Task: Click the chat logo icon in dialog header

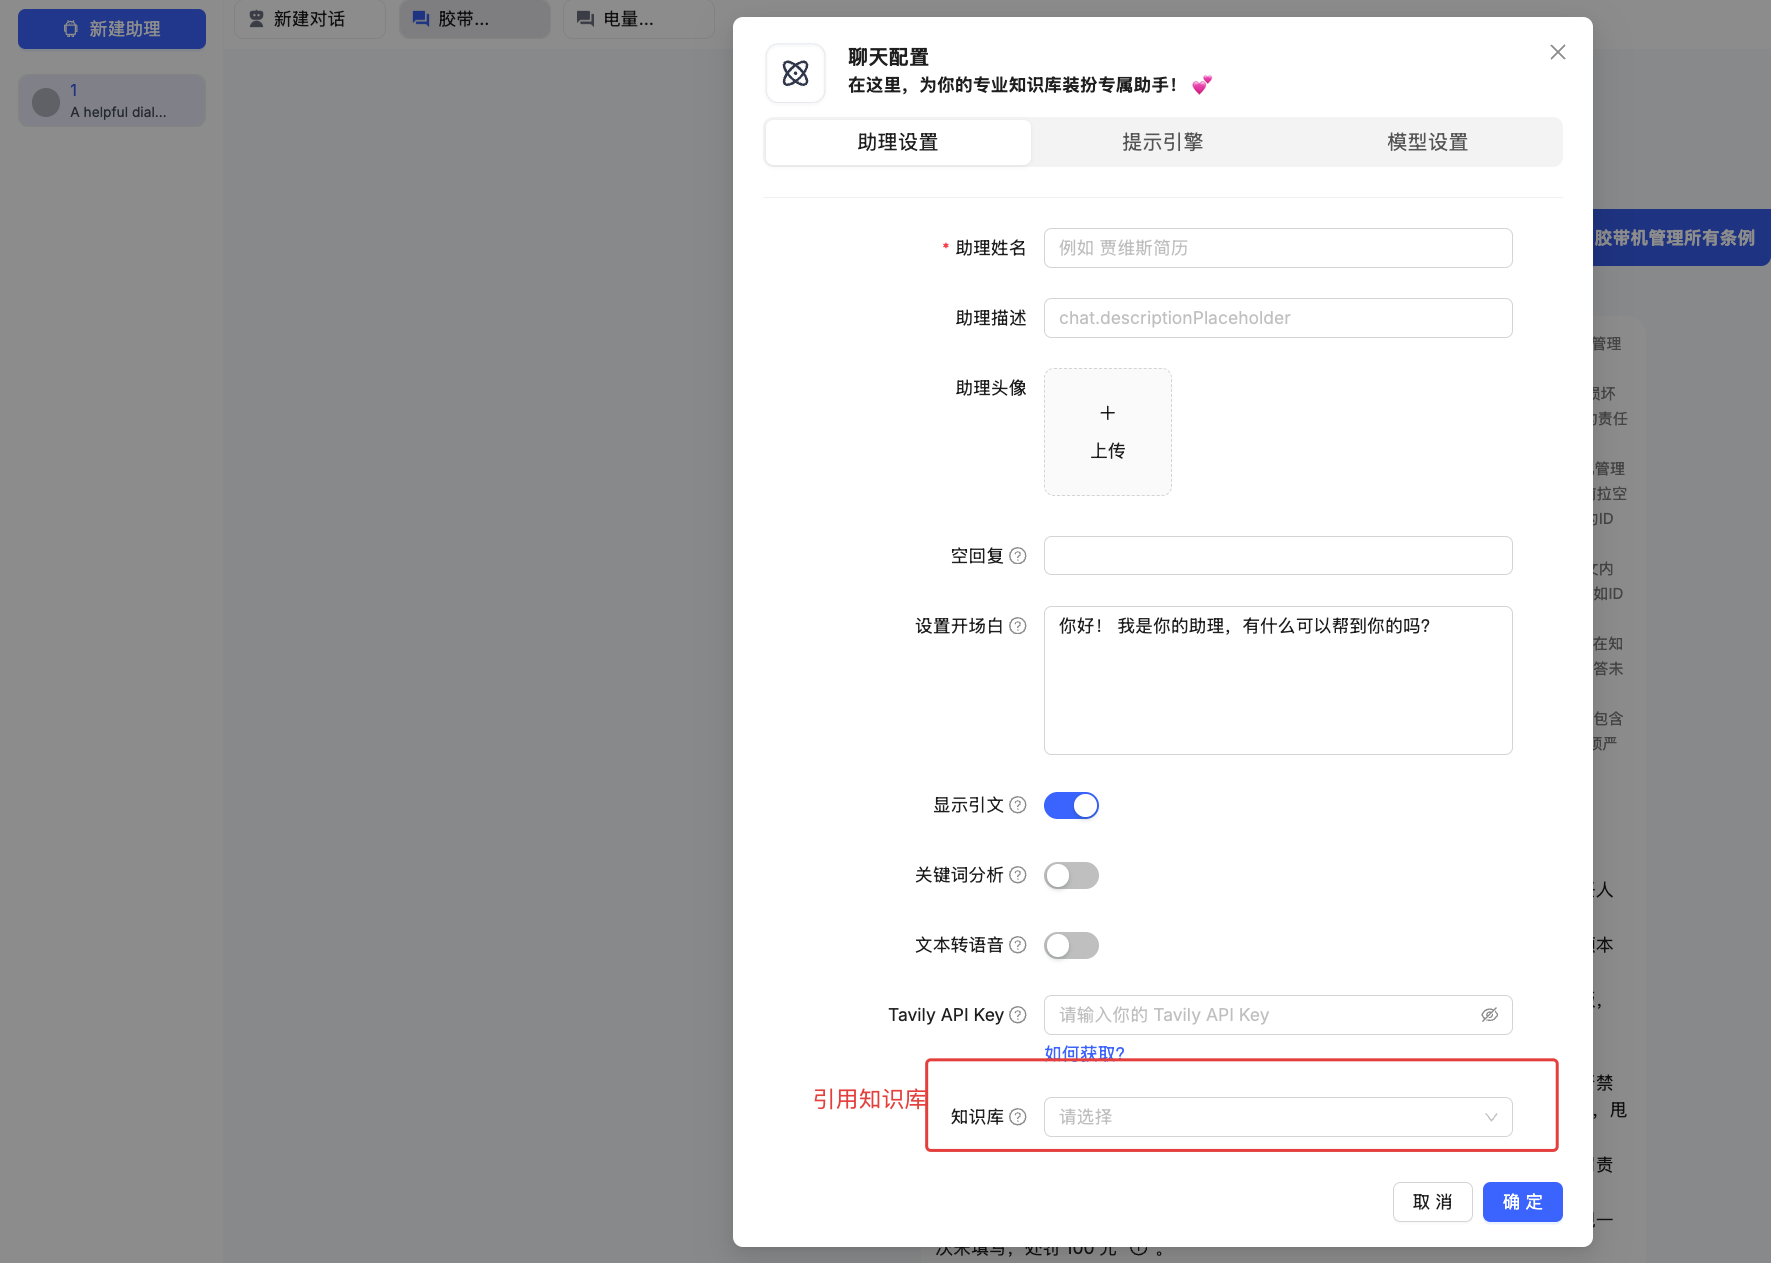Action: click(x=795, y=72)
